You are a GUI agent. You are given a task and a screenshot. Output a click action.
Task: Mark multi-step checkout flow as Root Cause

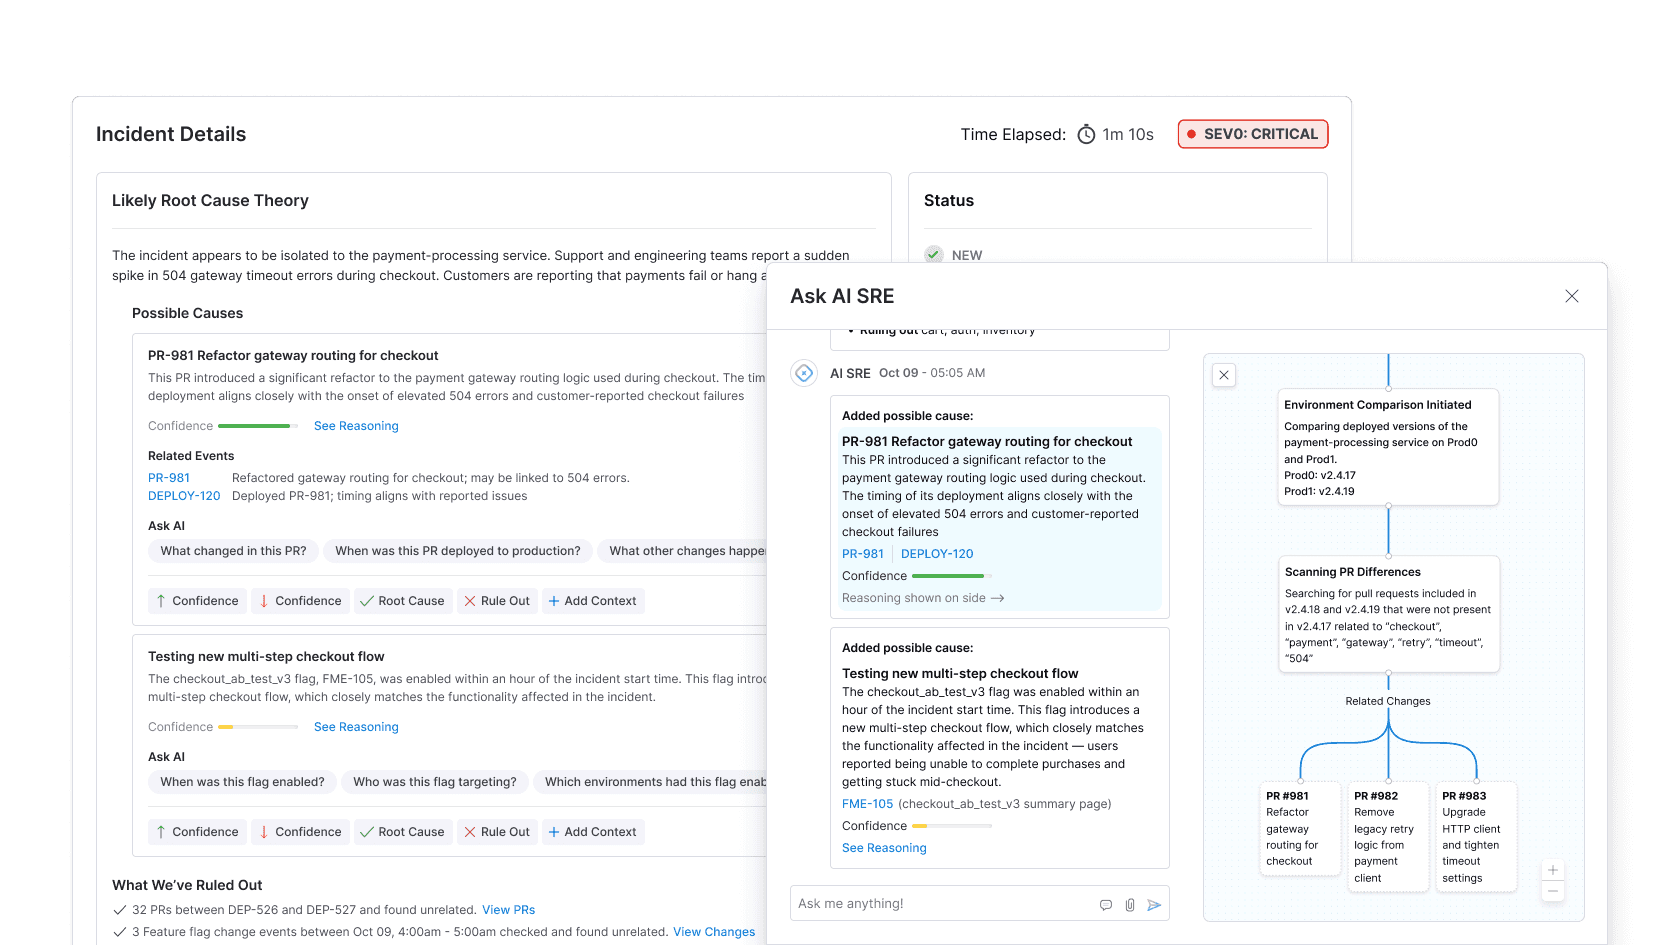[x=402, y=832]
